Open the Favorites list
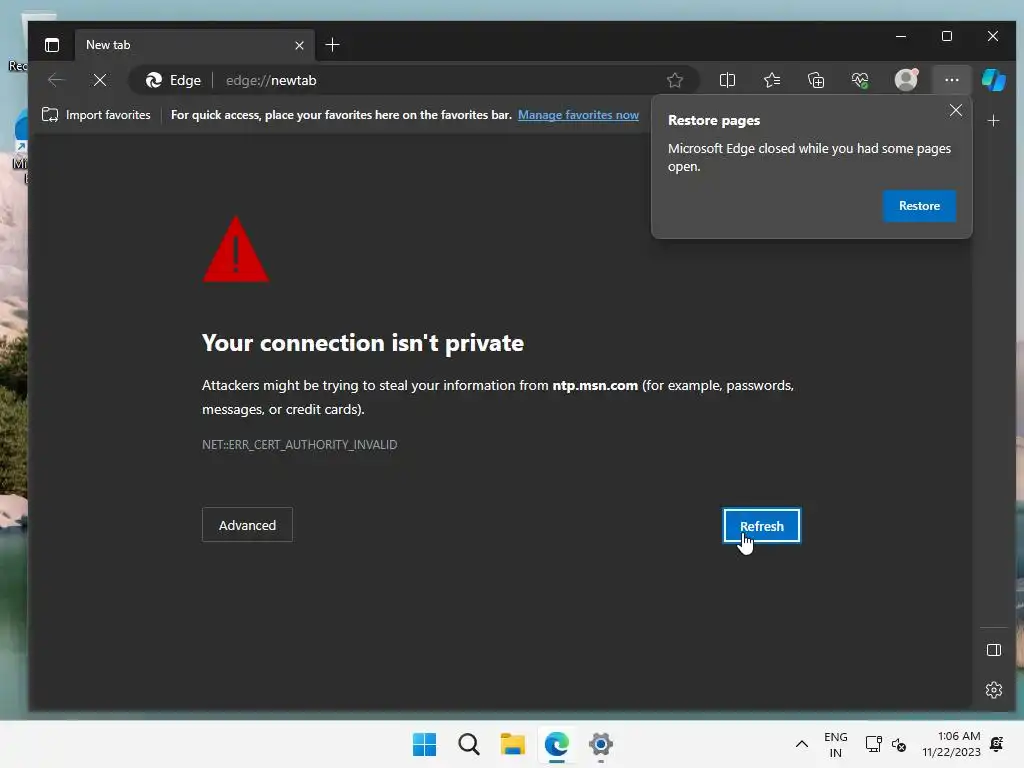 click(772, 80)
